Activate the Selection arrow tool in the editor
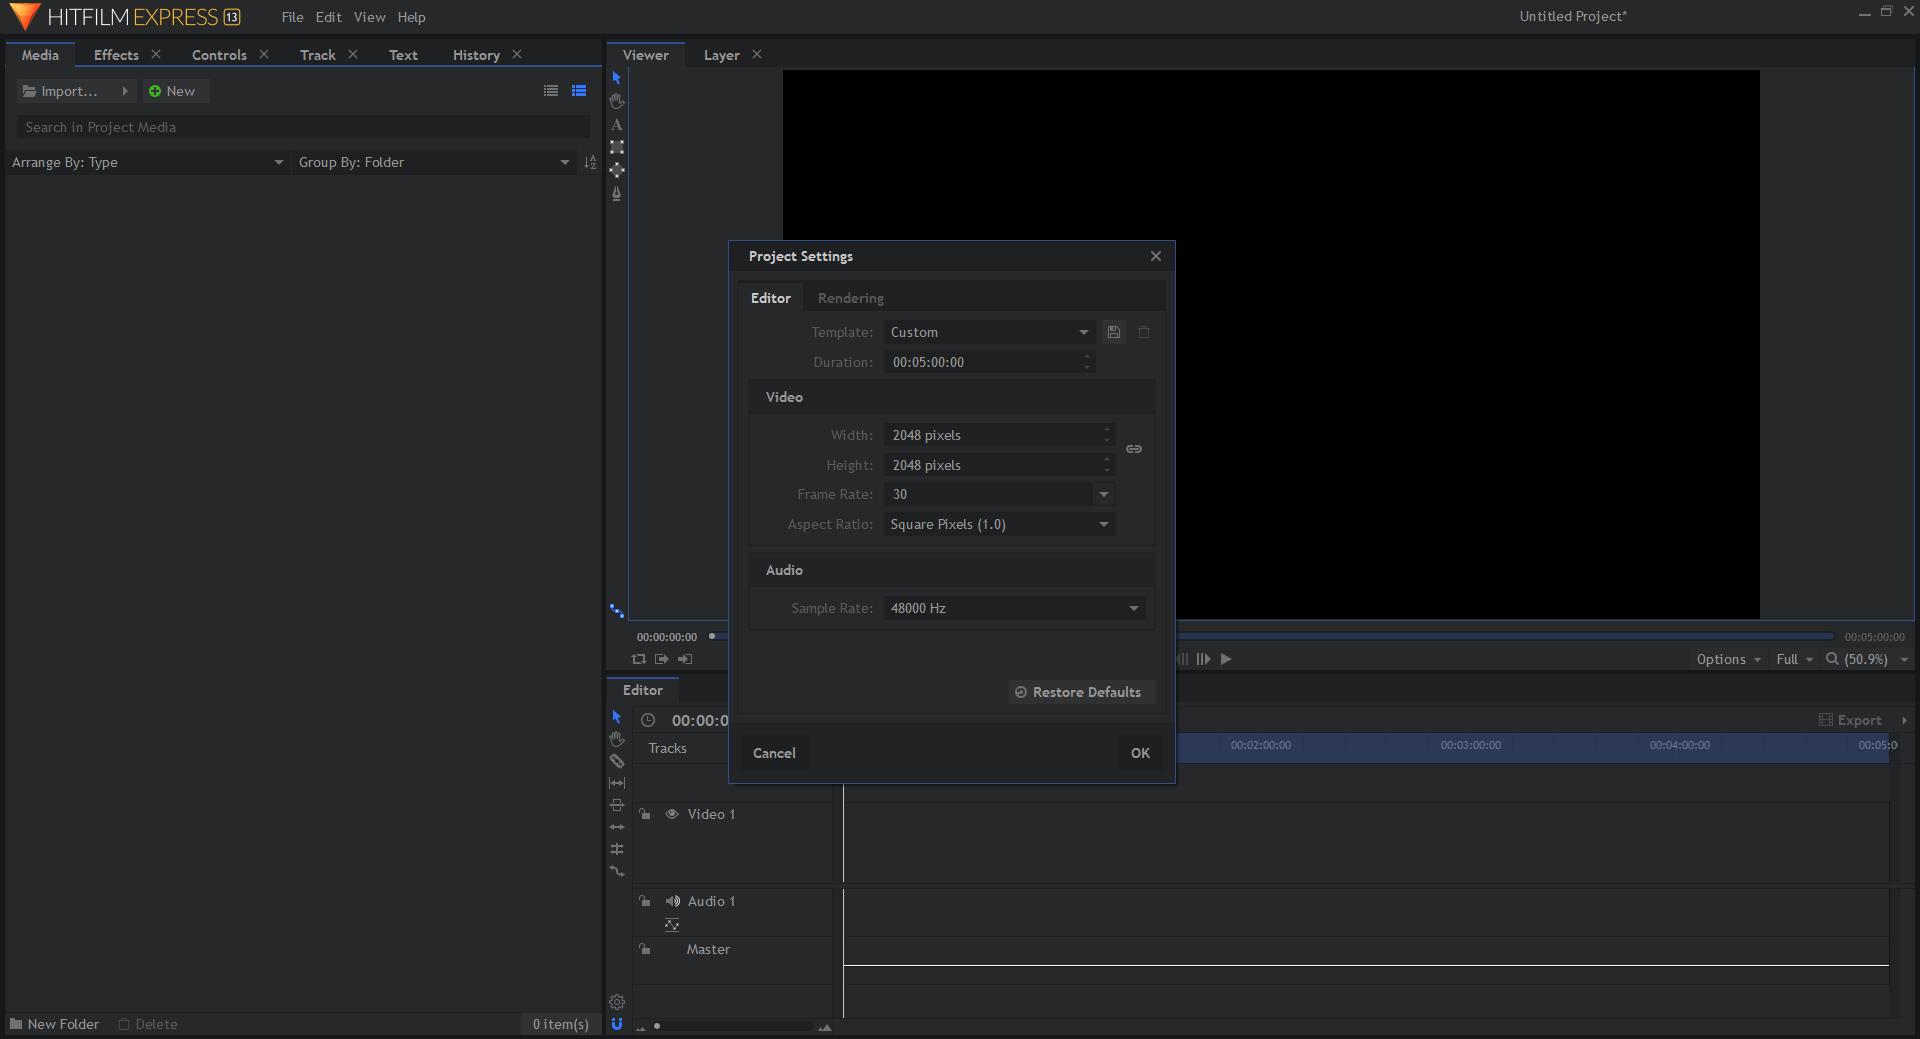Viewport: 1920px width, 1039px height. pos(617,717)
